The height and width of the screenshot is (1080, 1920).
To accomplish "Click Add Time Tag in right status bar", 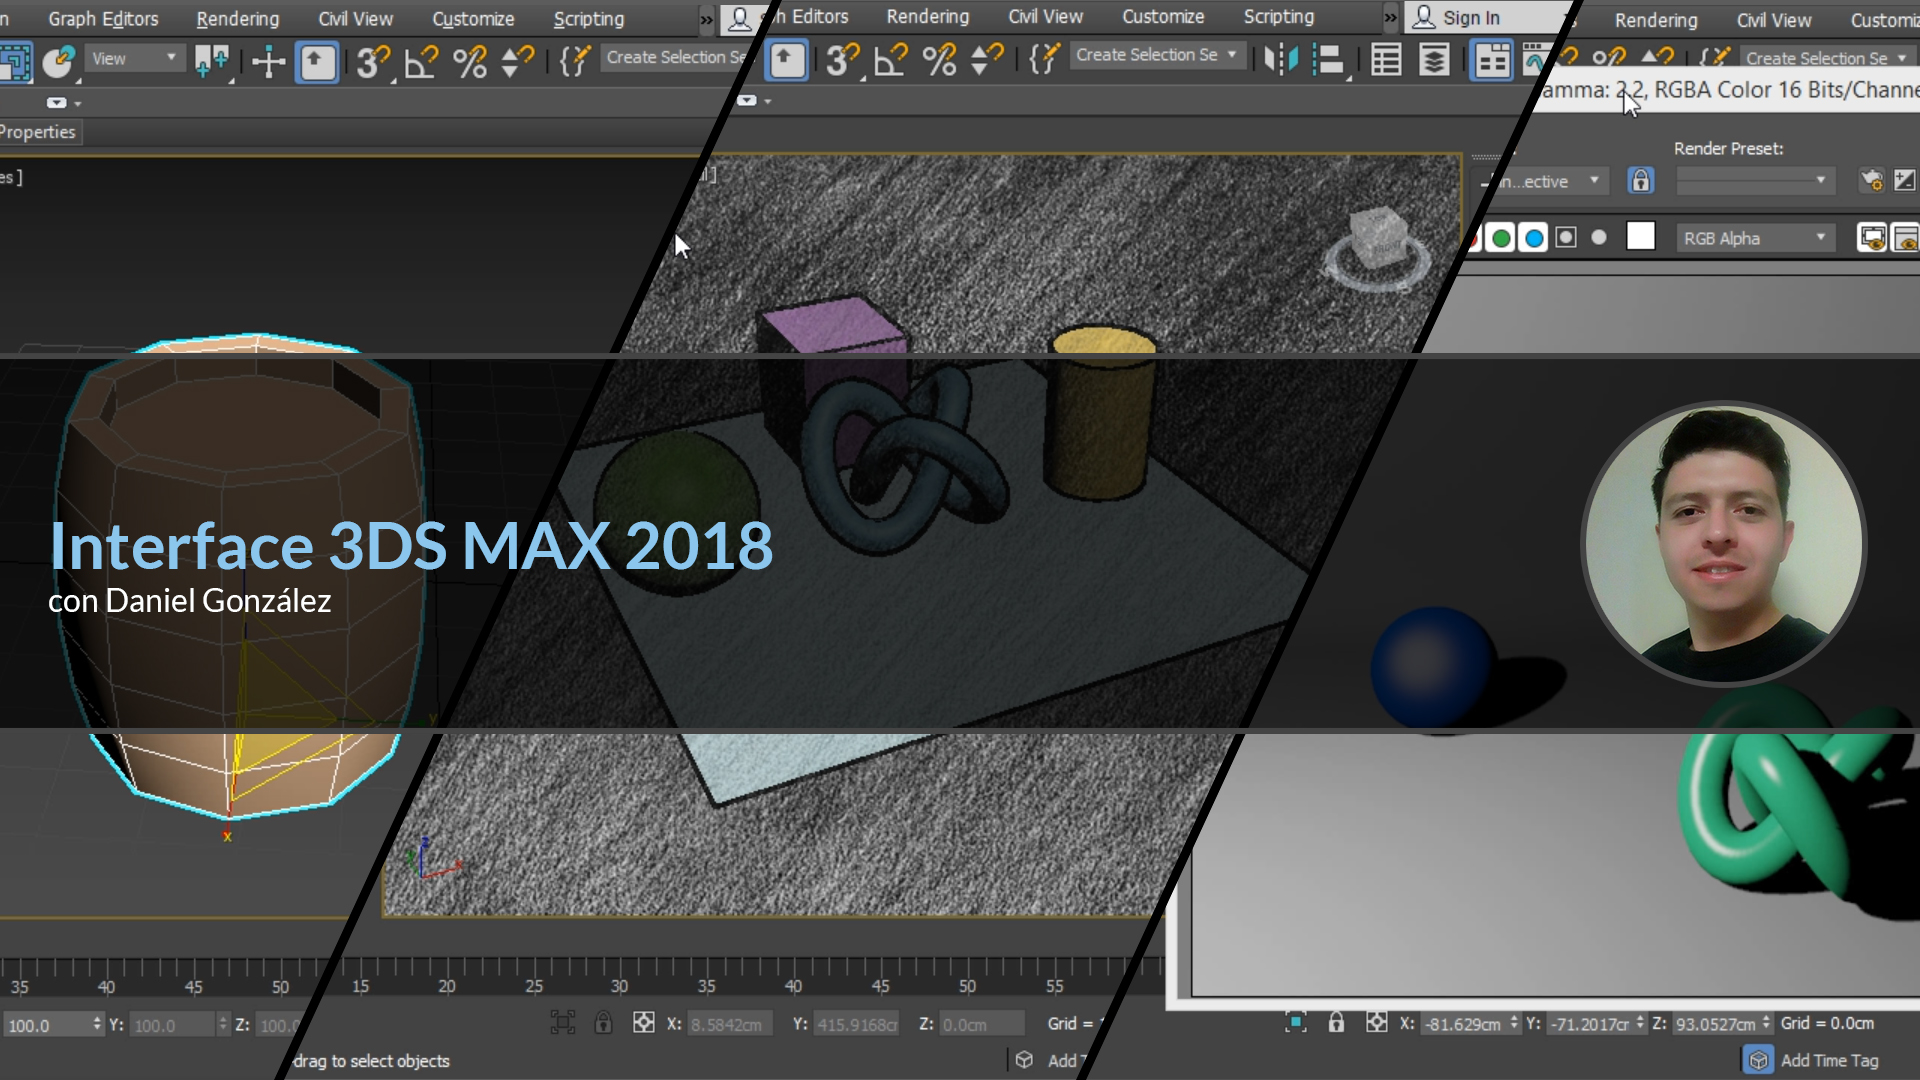I will point(1829,1060).
